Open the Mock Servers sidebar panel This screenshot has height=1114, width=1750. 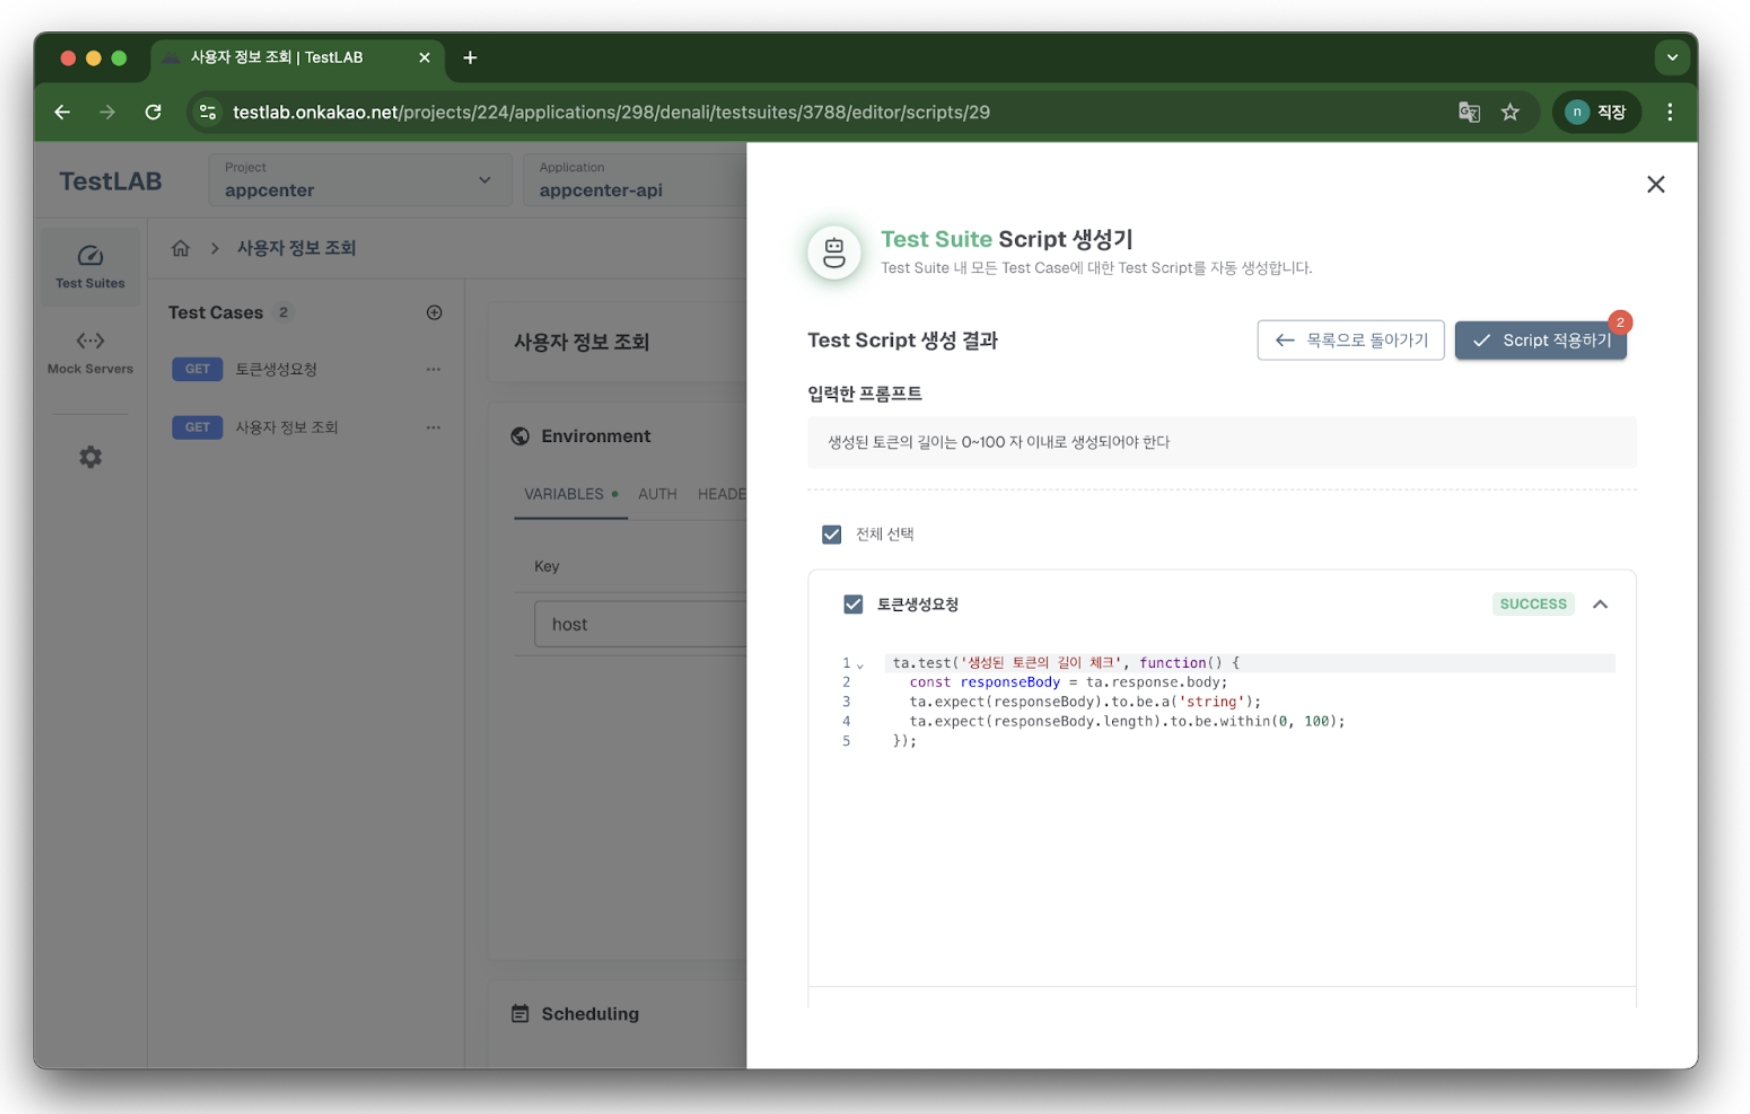click(x=89, y=352)
